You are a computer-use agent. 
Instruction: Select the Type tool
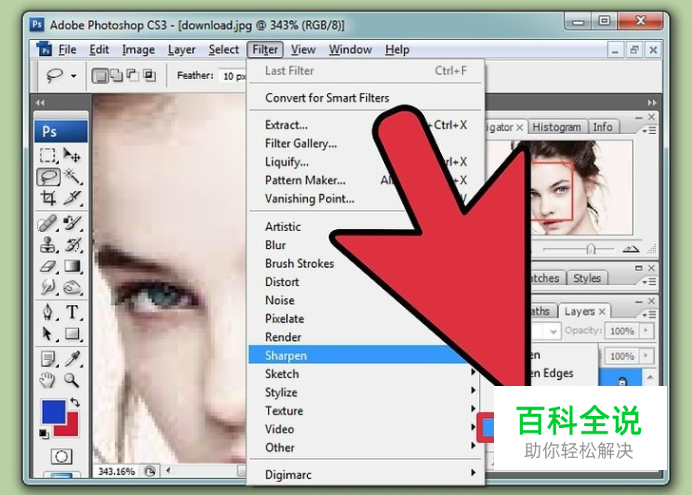[x=72, y=312]
